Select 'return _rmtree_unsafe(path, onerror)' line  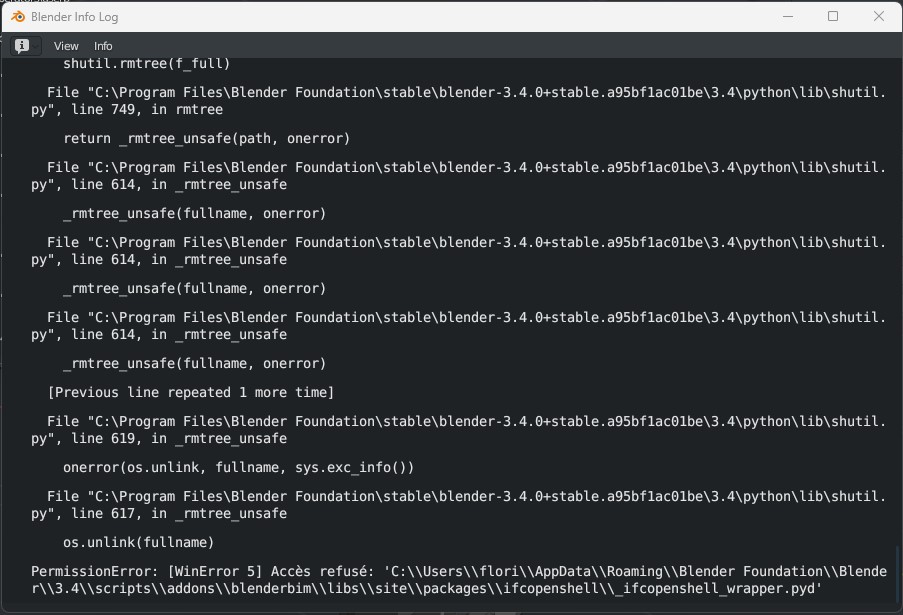coord(207,139)
